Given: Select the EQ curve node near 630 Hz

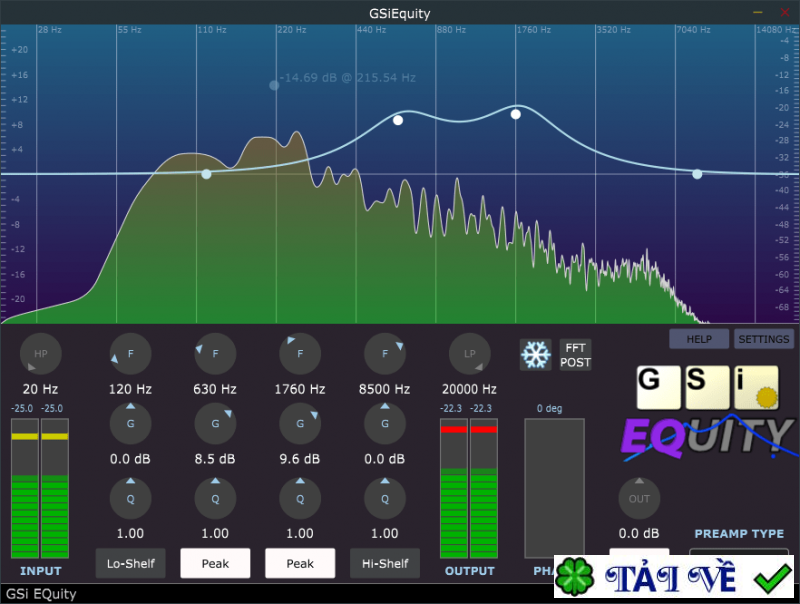Looking at the screenshot, I should point(398,120).
